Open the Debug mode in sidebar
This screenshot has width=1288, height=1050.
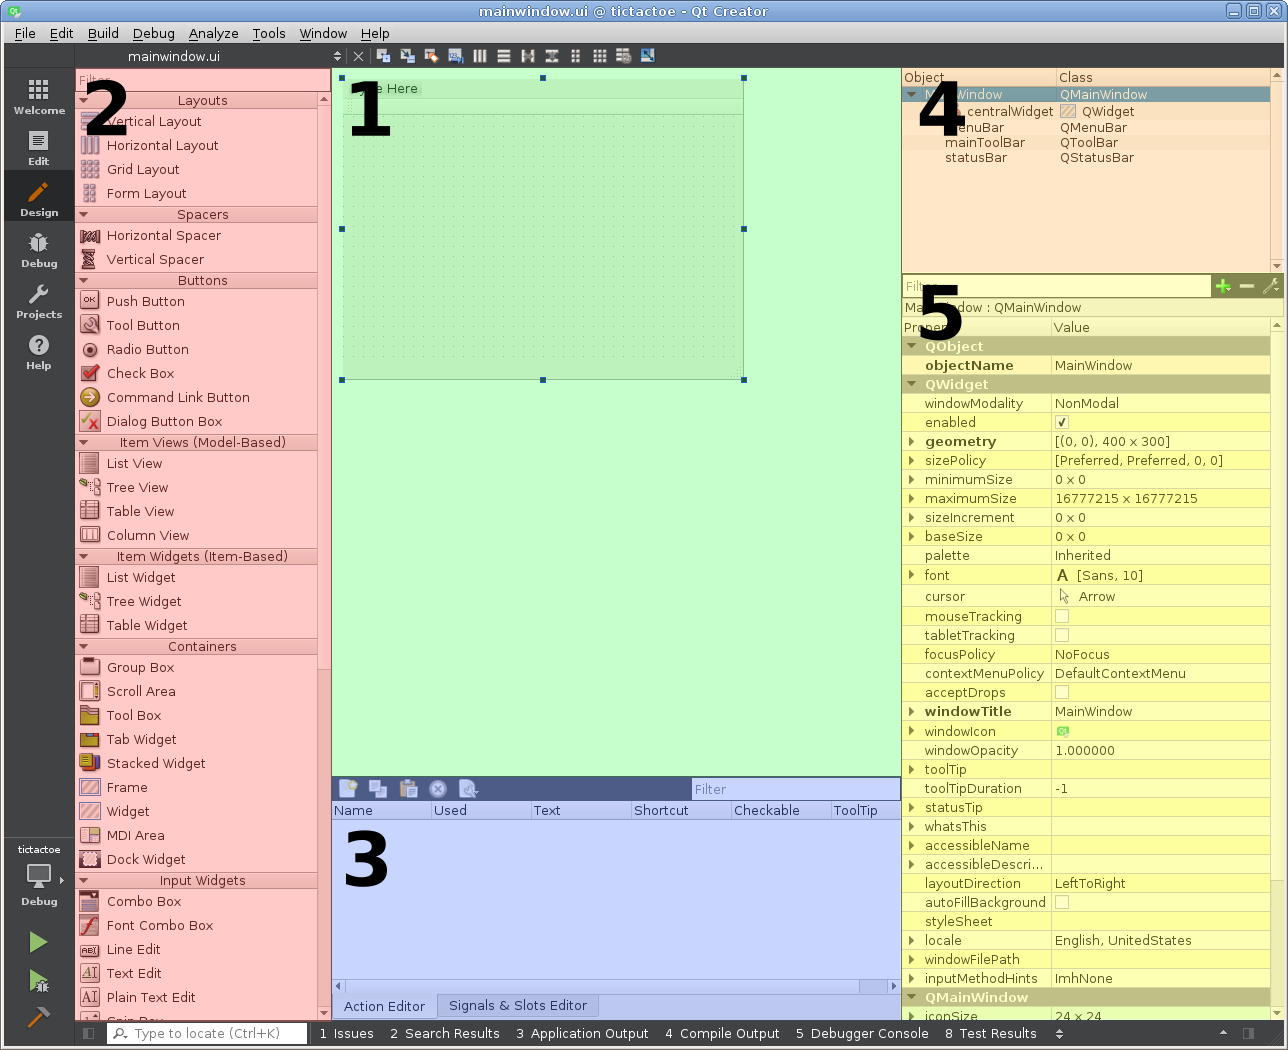click(38, 250)
